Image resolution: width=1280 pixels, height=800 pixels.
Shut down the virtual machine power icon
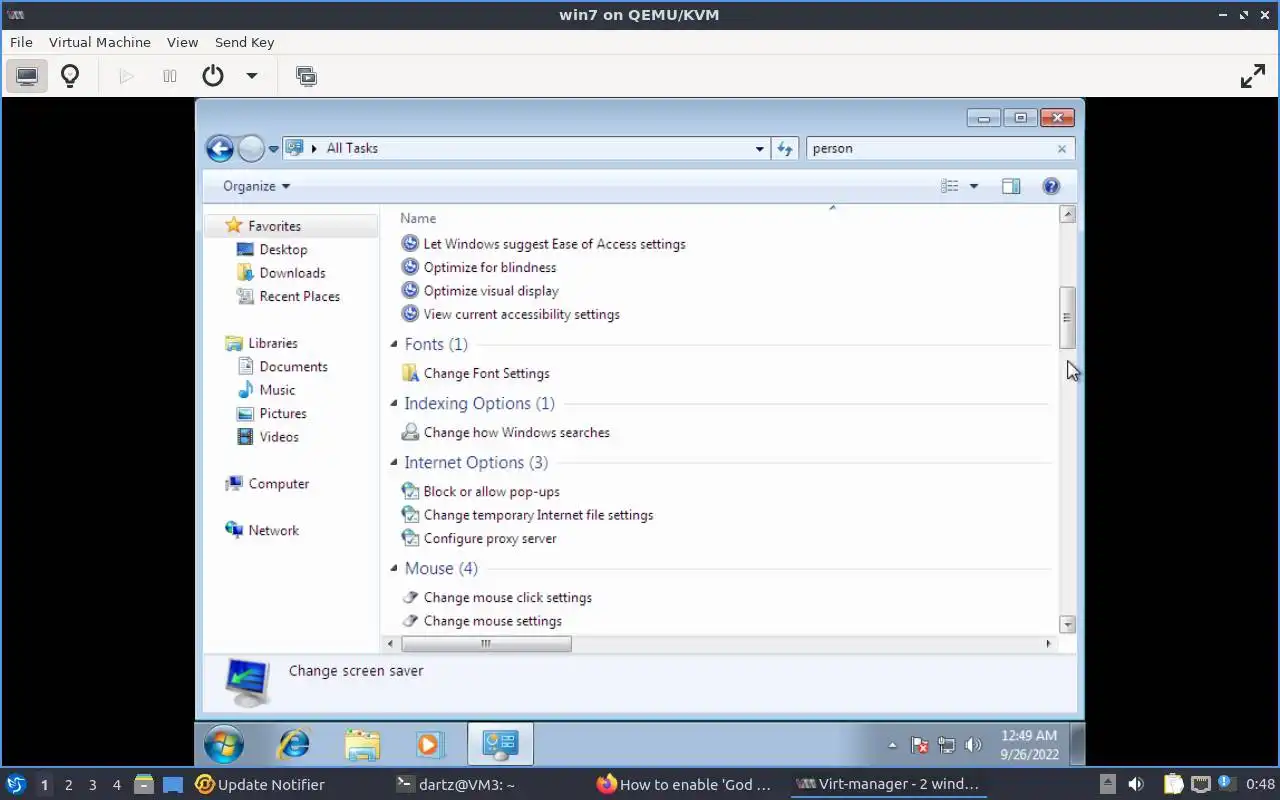pyautogui.click(x=213, y=76)
